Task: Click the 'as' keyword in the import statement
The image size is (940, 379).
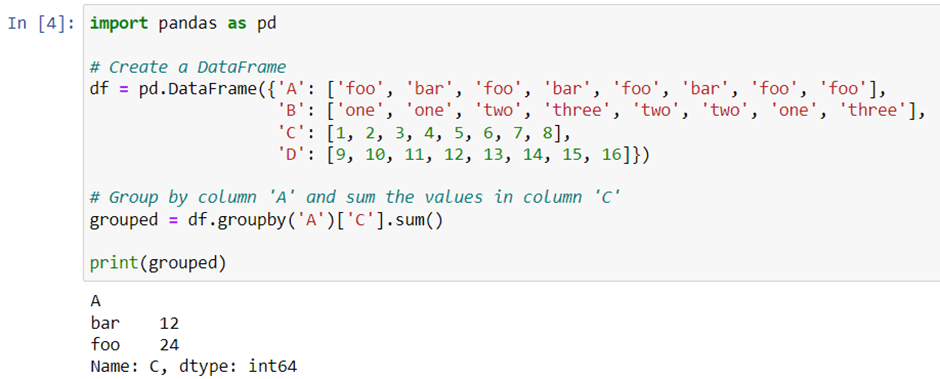Action: tap(239, 25)
